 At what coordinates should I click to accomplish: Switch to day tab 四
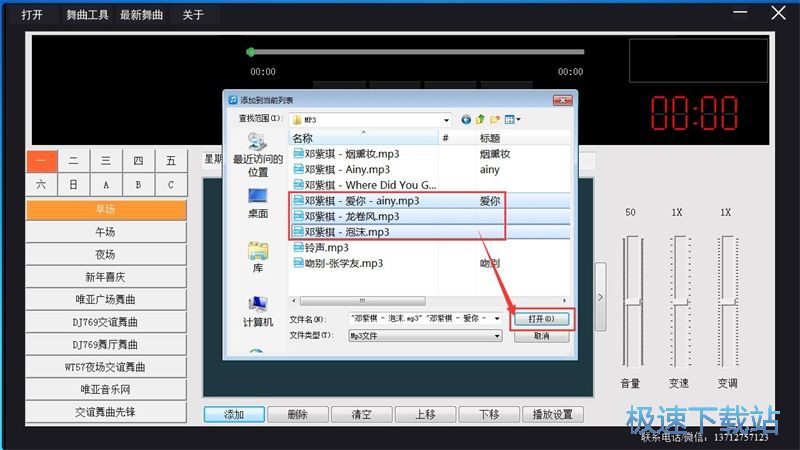(x=138, y=161)
